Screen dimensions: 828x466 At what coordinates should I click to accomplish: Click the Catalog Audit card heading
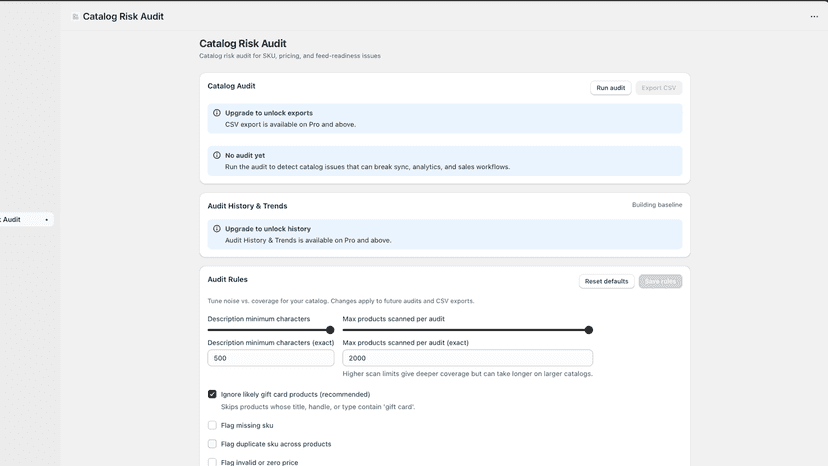pyautogui.click(x=231, y=86)
